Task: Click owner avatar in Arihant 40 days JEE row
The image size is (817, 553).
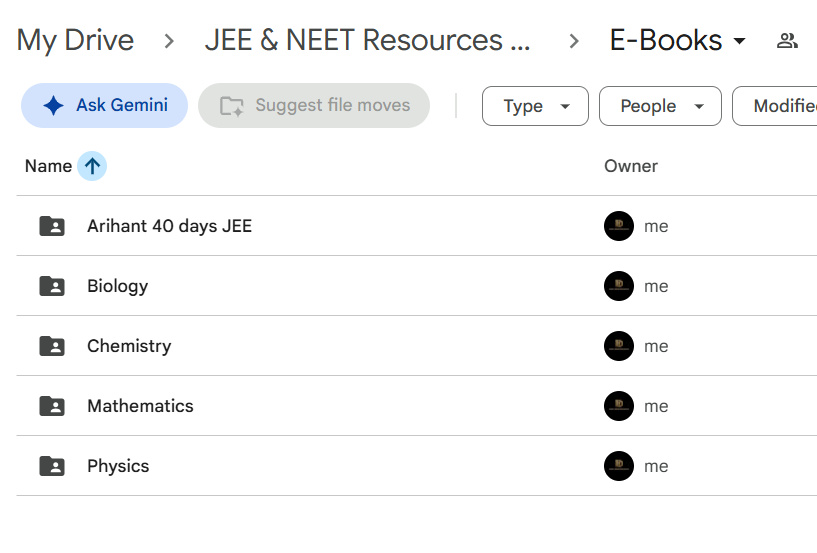Action: point(619,226)
